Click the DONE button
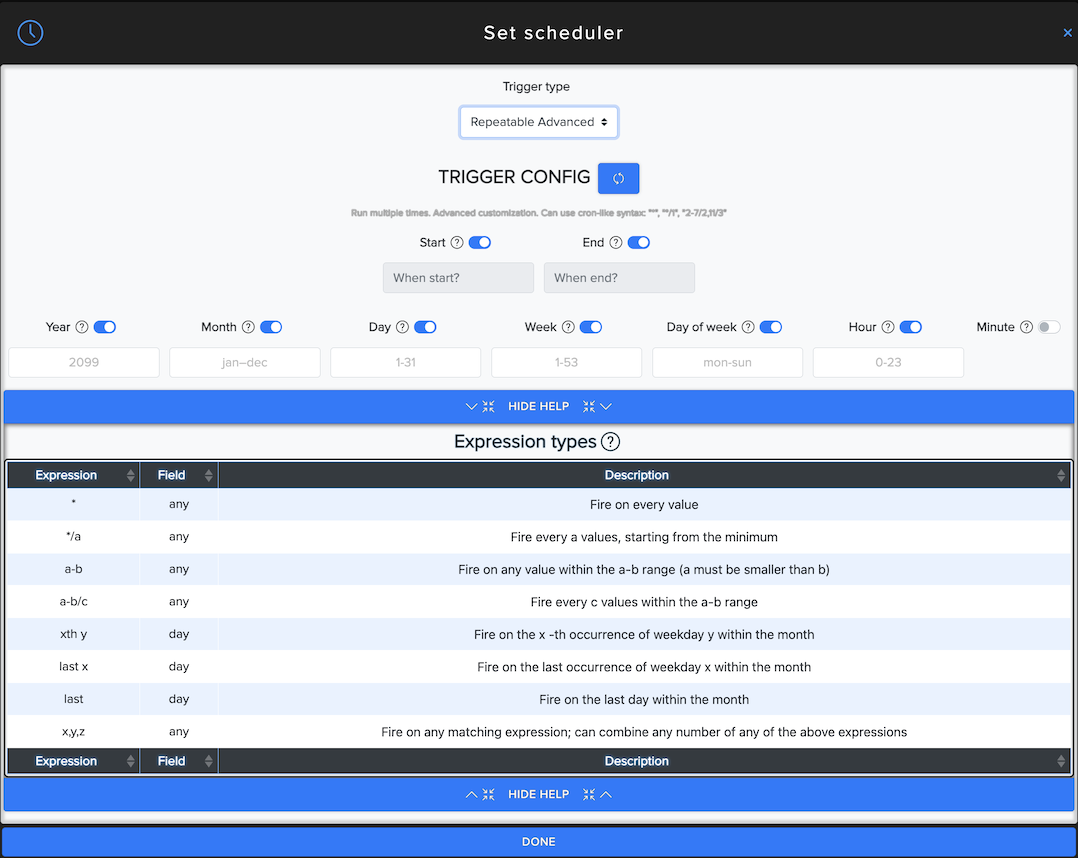The height and width of the screenshot is (858, 1078). click(539, 841)
